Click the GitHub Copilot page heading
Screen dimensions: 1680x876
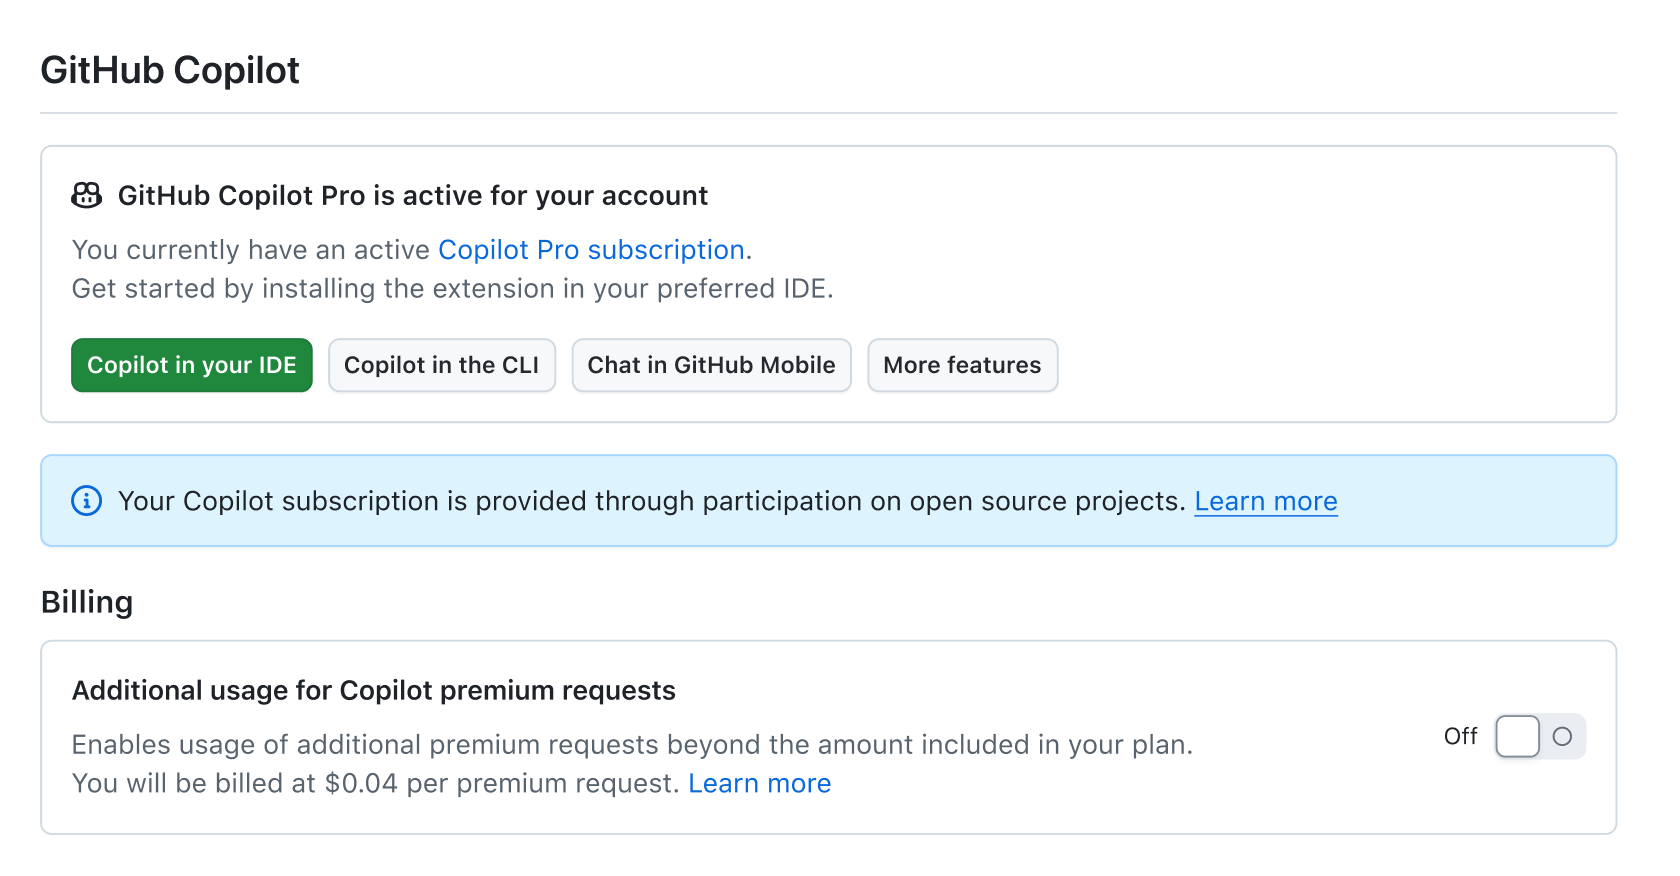(x=170, y=70)
